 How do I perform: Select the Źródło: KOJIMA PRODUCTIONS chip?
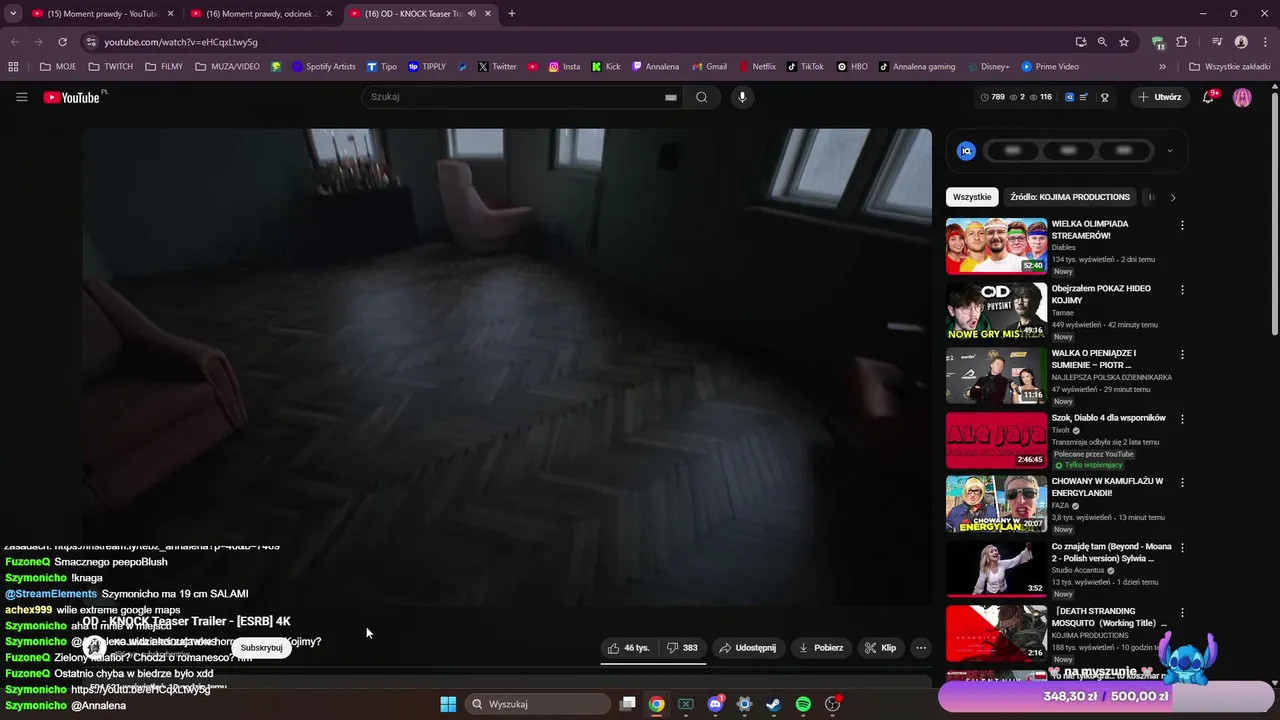[1070, 197]
